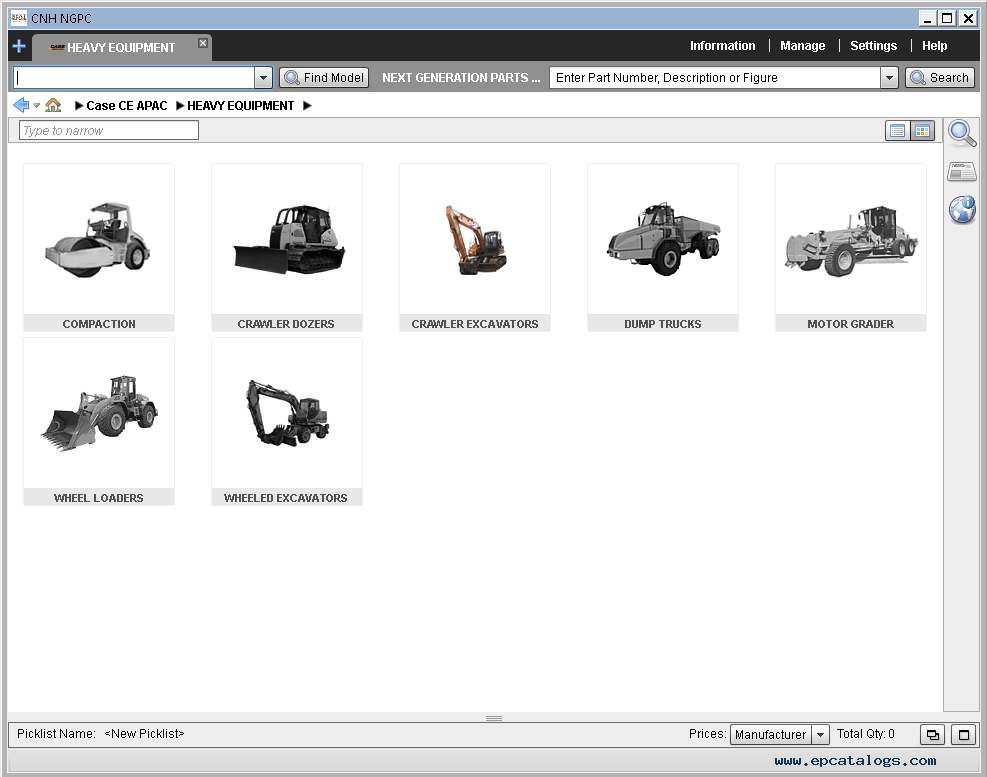Open news panel icon in sidebar
Screen dimensions: 987x777
(x=962, y=171)
